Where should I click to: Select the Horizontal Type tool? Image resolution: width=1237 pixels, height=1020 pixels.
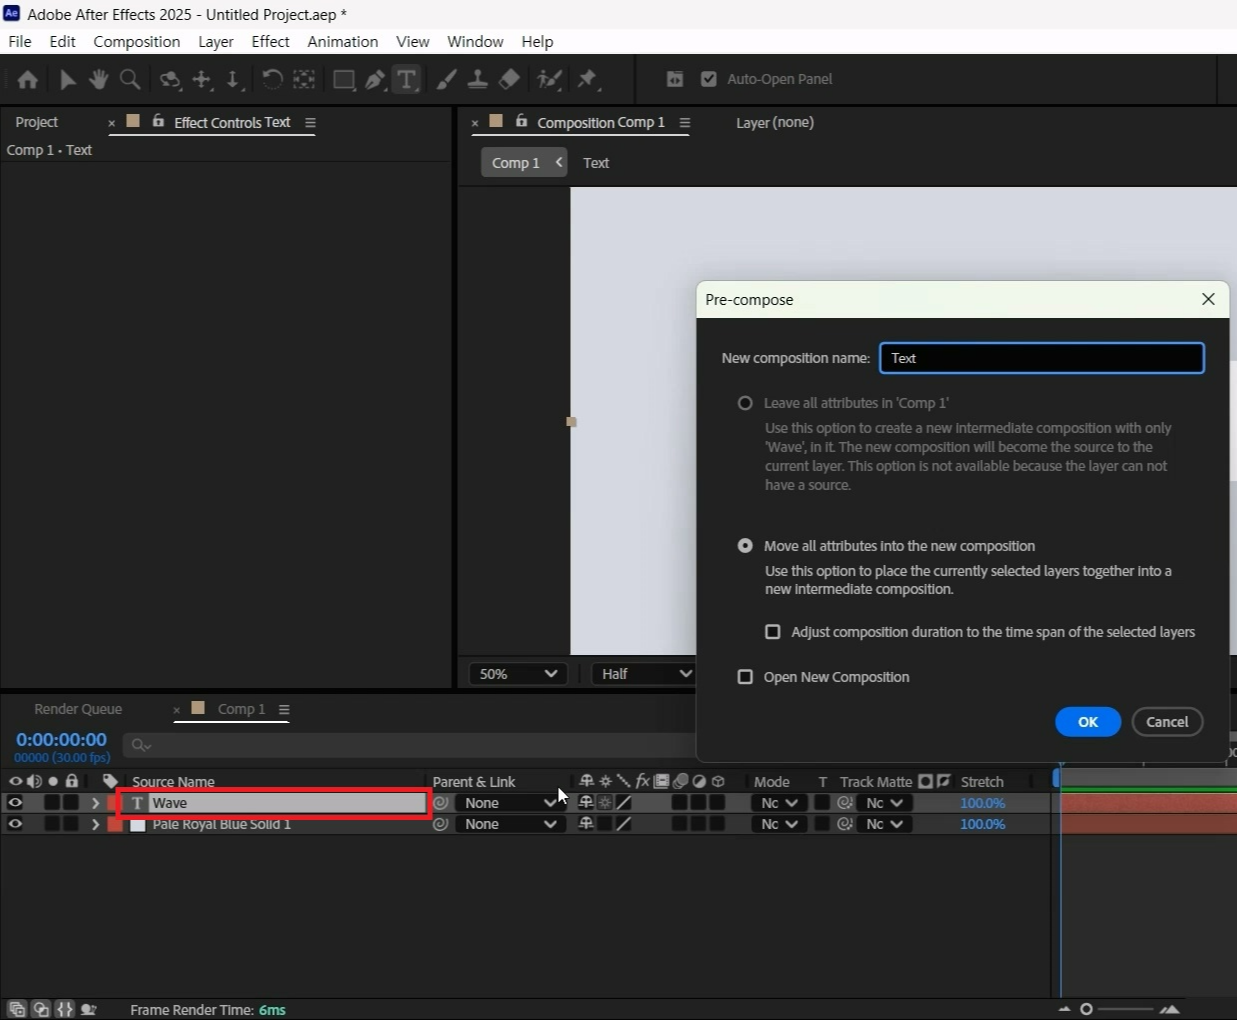click(406, 79)
